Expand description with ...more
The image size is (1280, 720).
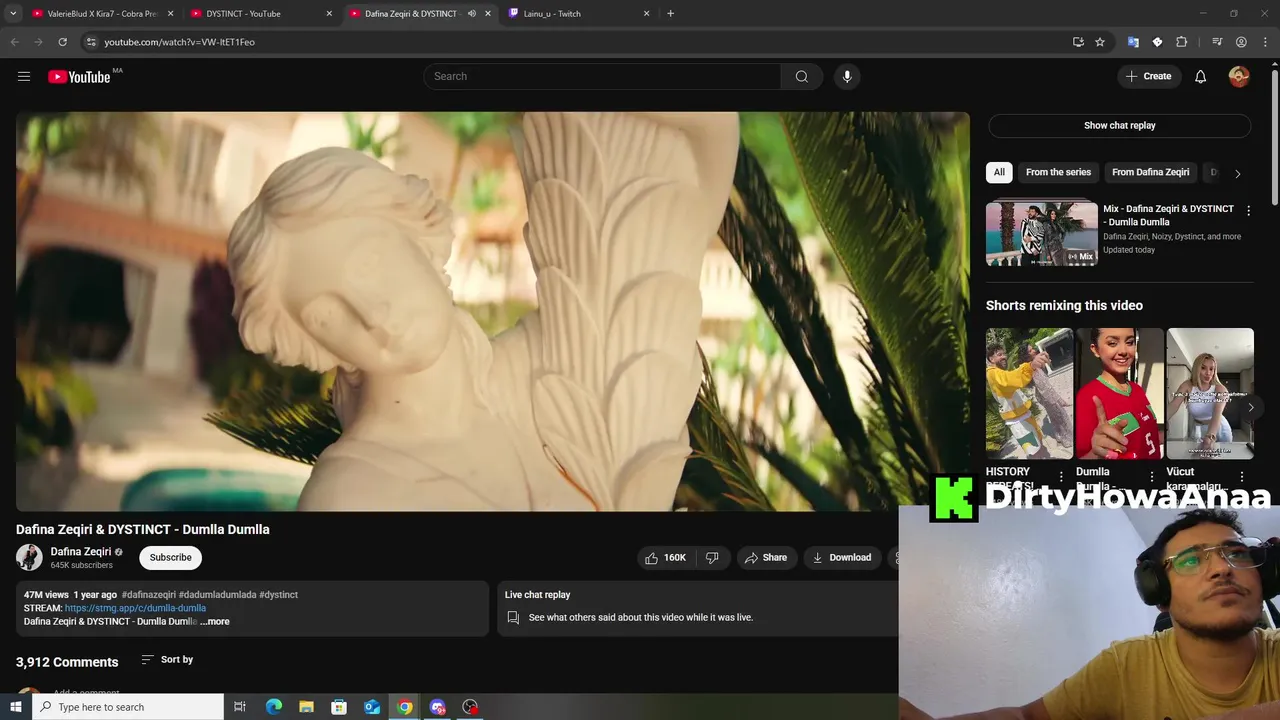point(215,622)
